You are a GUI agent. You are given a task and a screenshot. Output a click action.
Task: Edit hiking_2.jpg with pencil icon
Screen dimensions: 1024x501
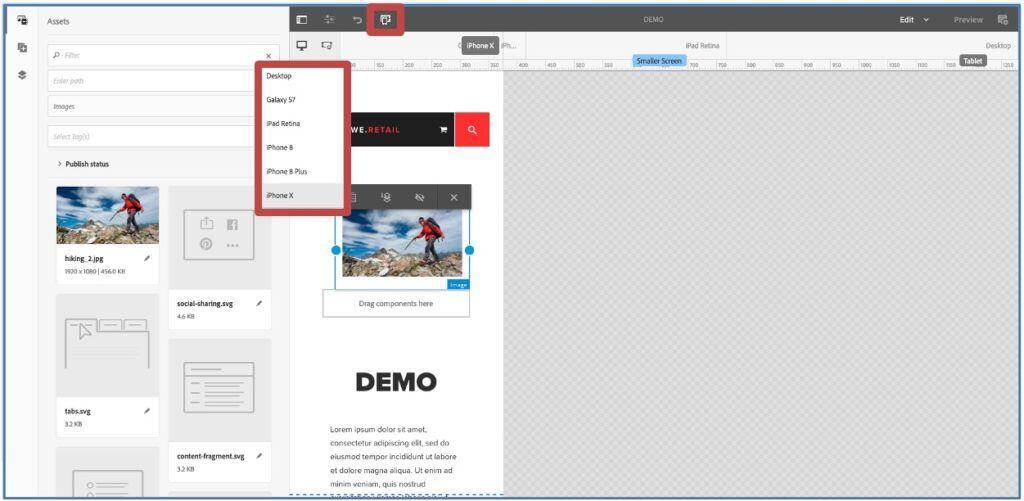click(147, 259)
